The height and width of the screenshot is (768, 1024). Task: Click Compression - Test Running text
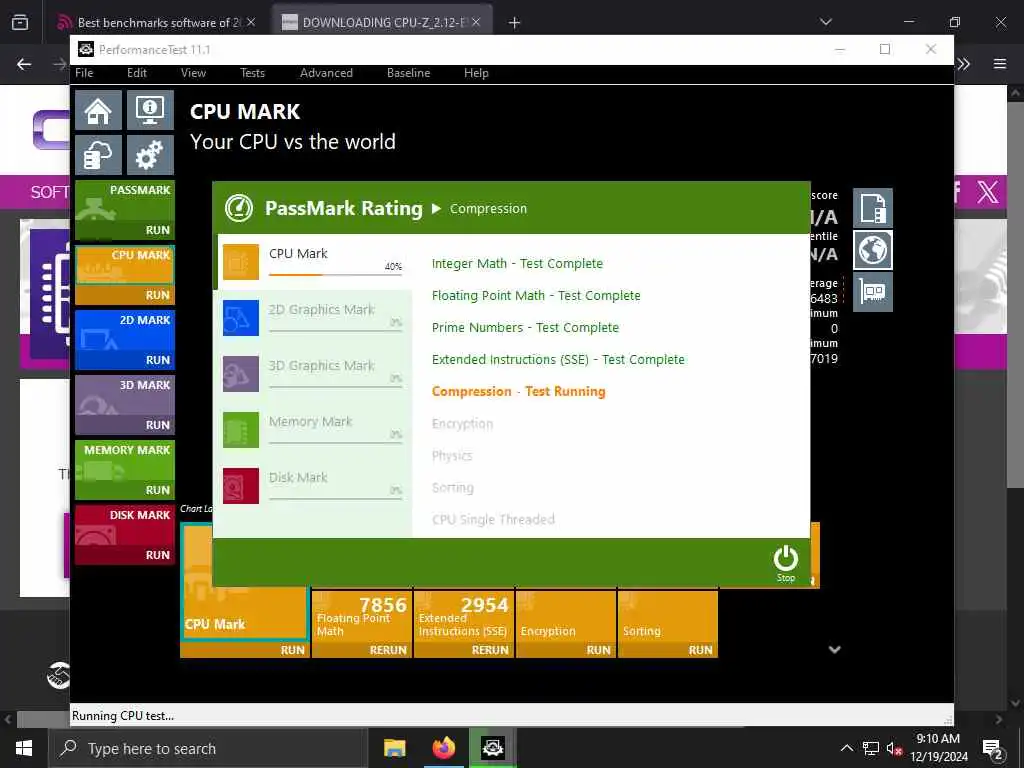[x=519, y=391]
